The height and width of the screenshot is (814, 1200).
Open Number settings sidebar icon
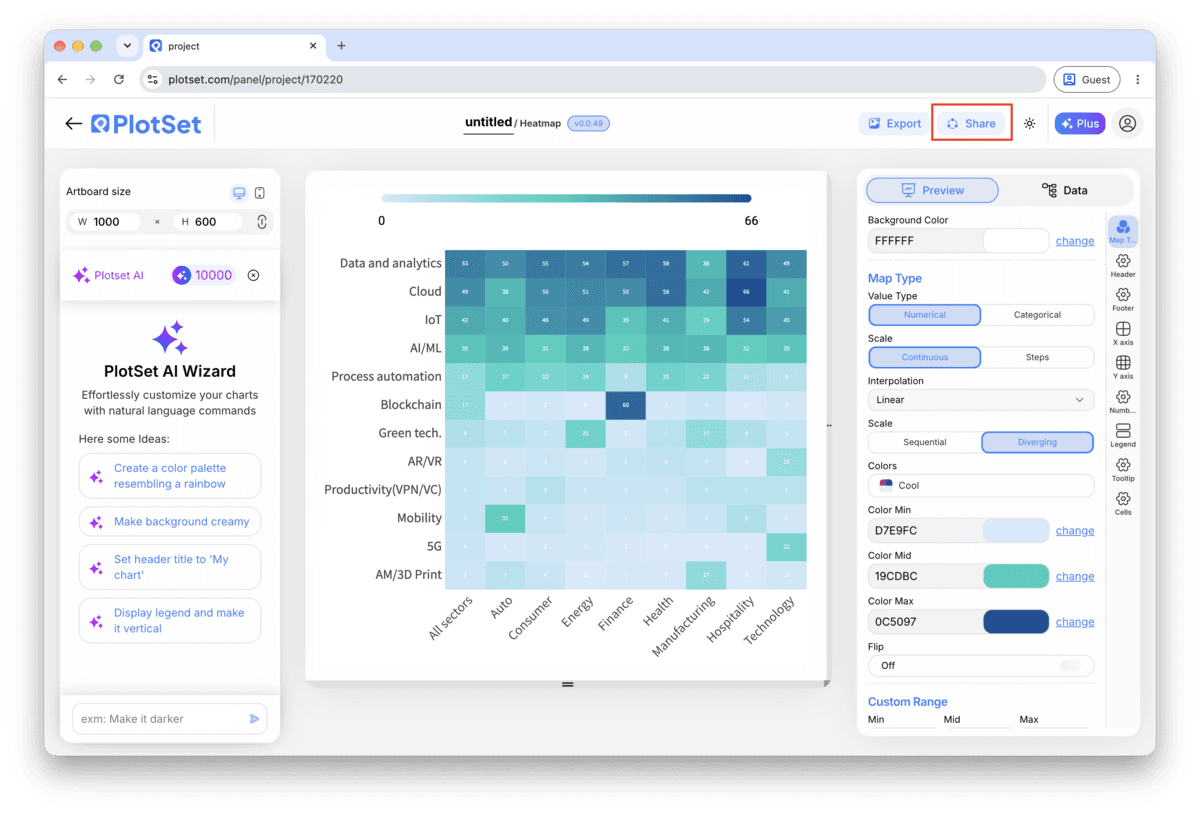[1123, 402]
